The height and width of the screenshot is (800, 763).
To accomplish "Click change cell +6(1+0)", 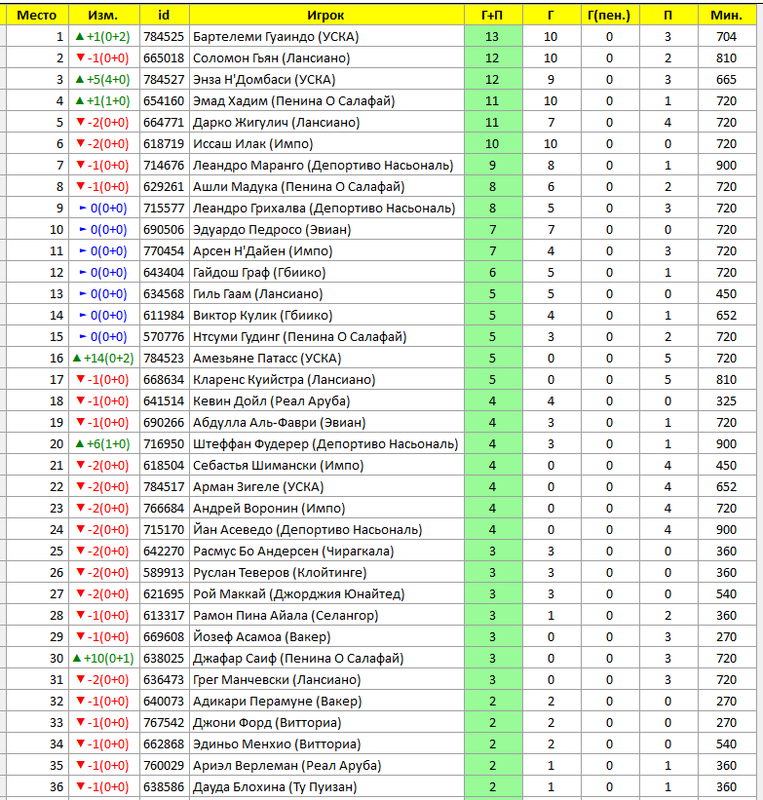I will point(103,444).
